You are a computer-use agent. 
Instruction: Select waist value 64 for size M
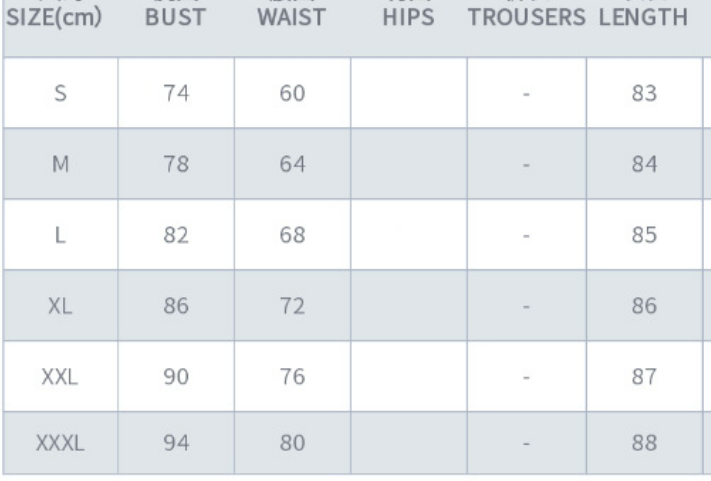pyautogui.click(x=291, y=164)
